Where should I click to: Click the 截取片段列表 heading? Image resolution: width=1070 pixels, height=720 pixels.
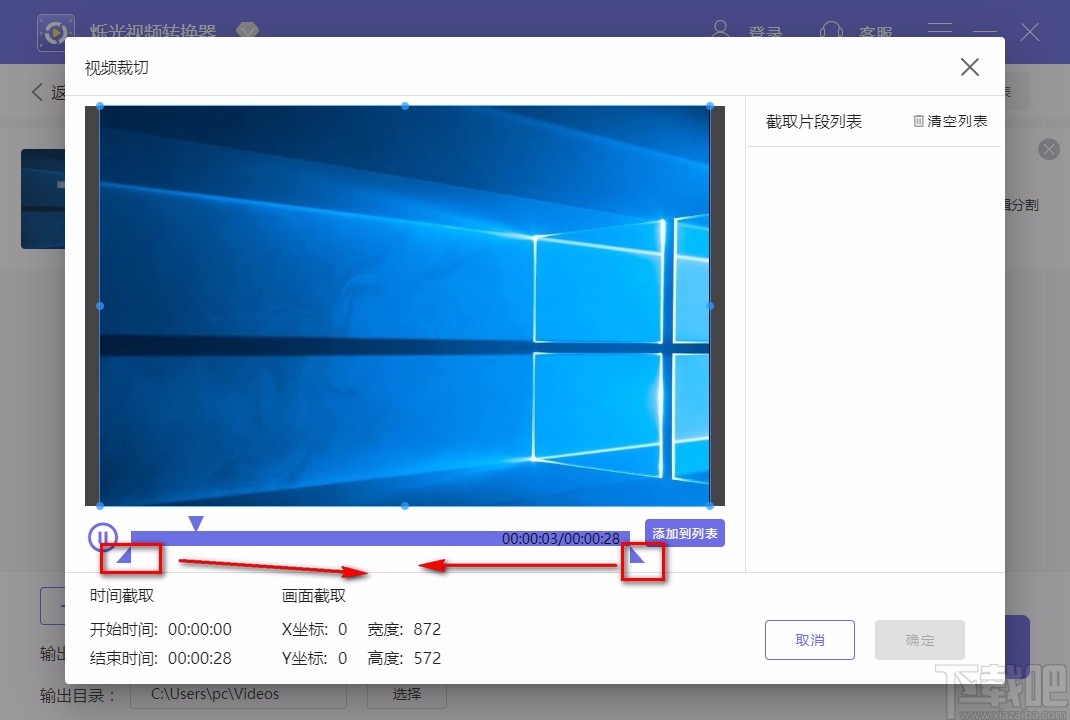[x=814, y=121]
